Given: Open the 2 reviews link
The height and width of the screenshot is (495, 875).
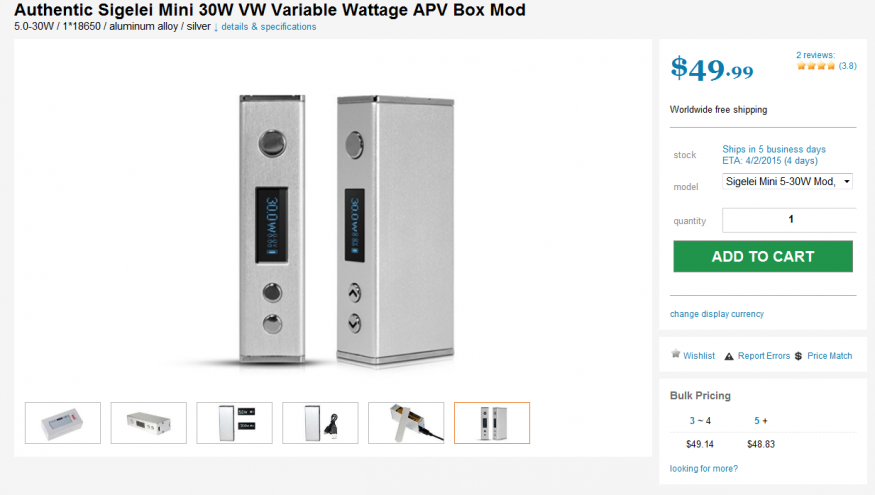Looking at the screenshot, I should coord(815,55).
